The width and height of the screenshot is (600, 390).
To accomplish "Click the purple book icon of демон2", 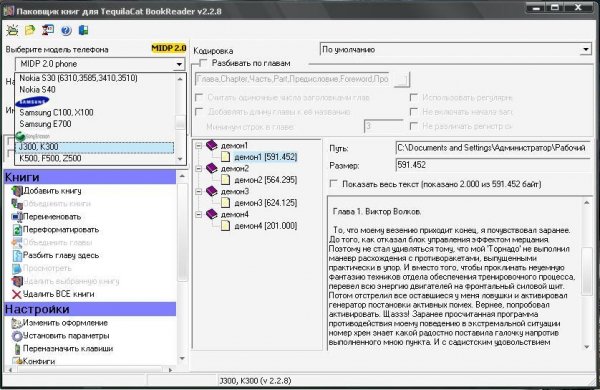I will click(x=212, y=168).
